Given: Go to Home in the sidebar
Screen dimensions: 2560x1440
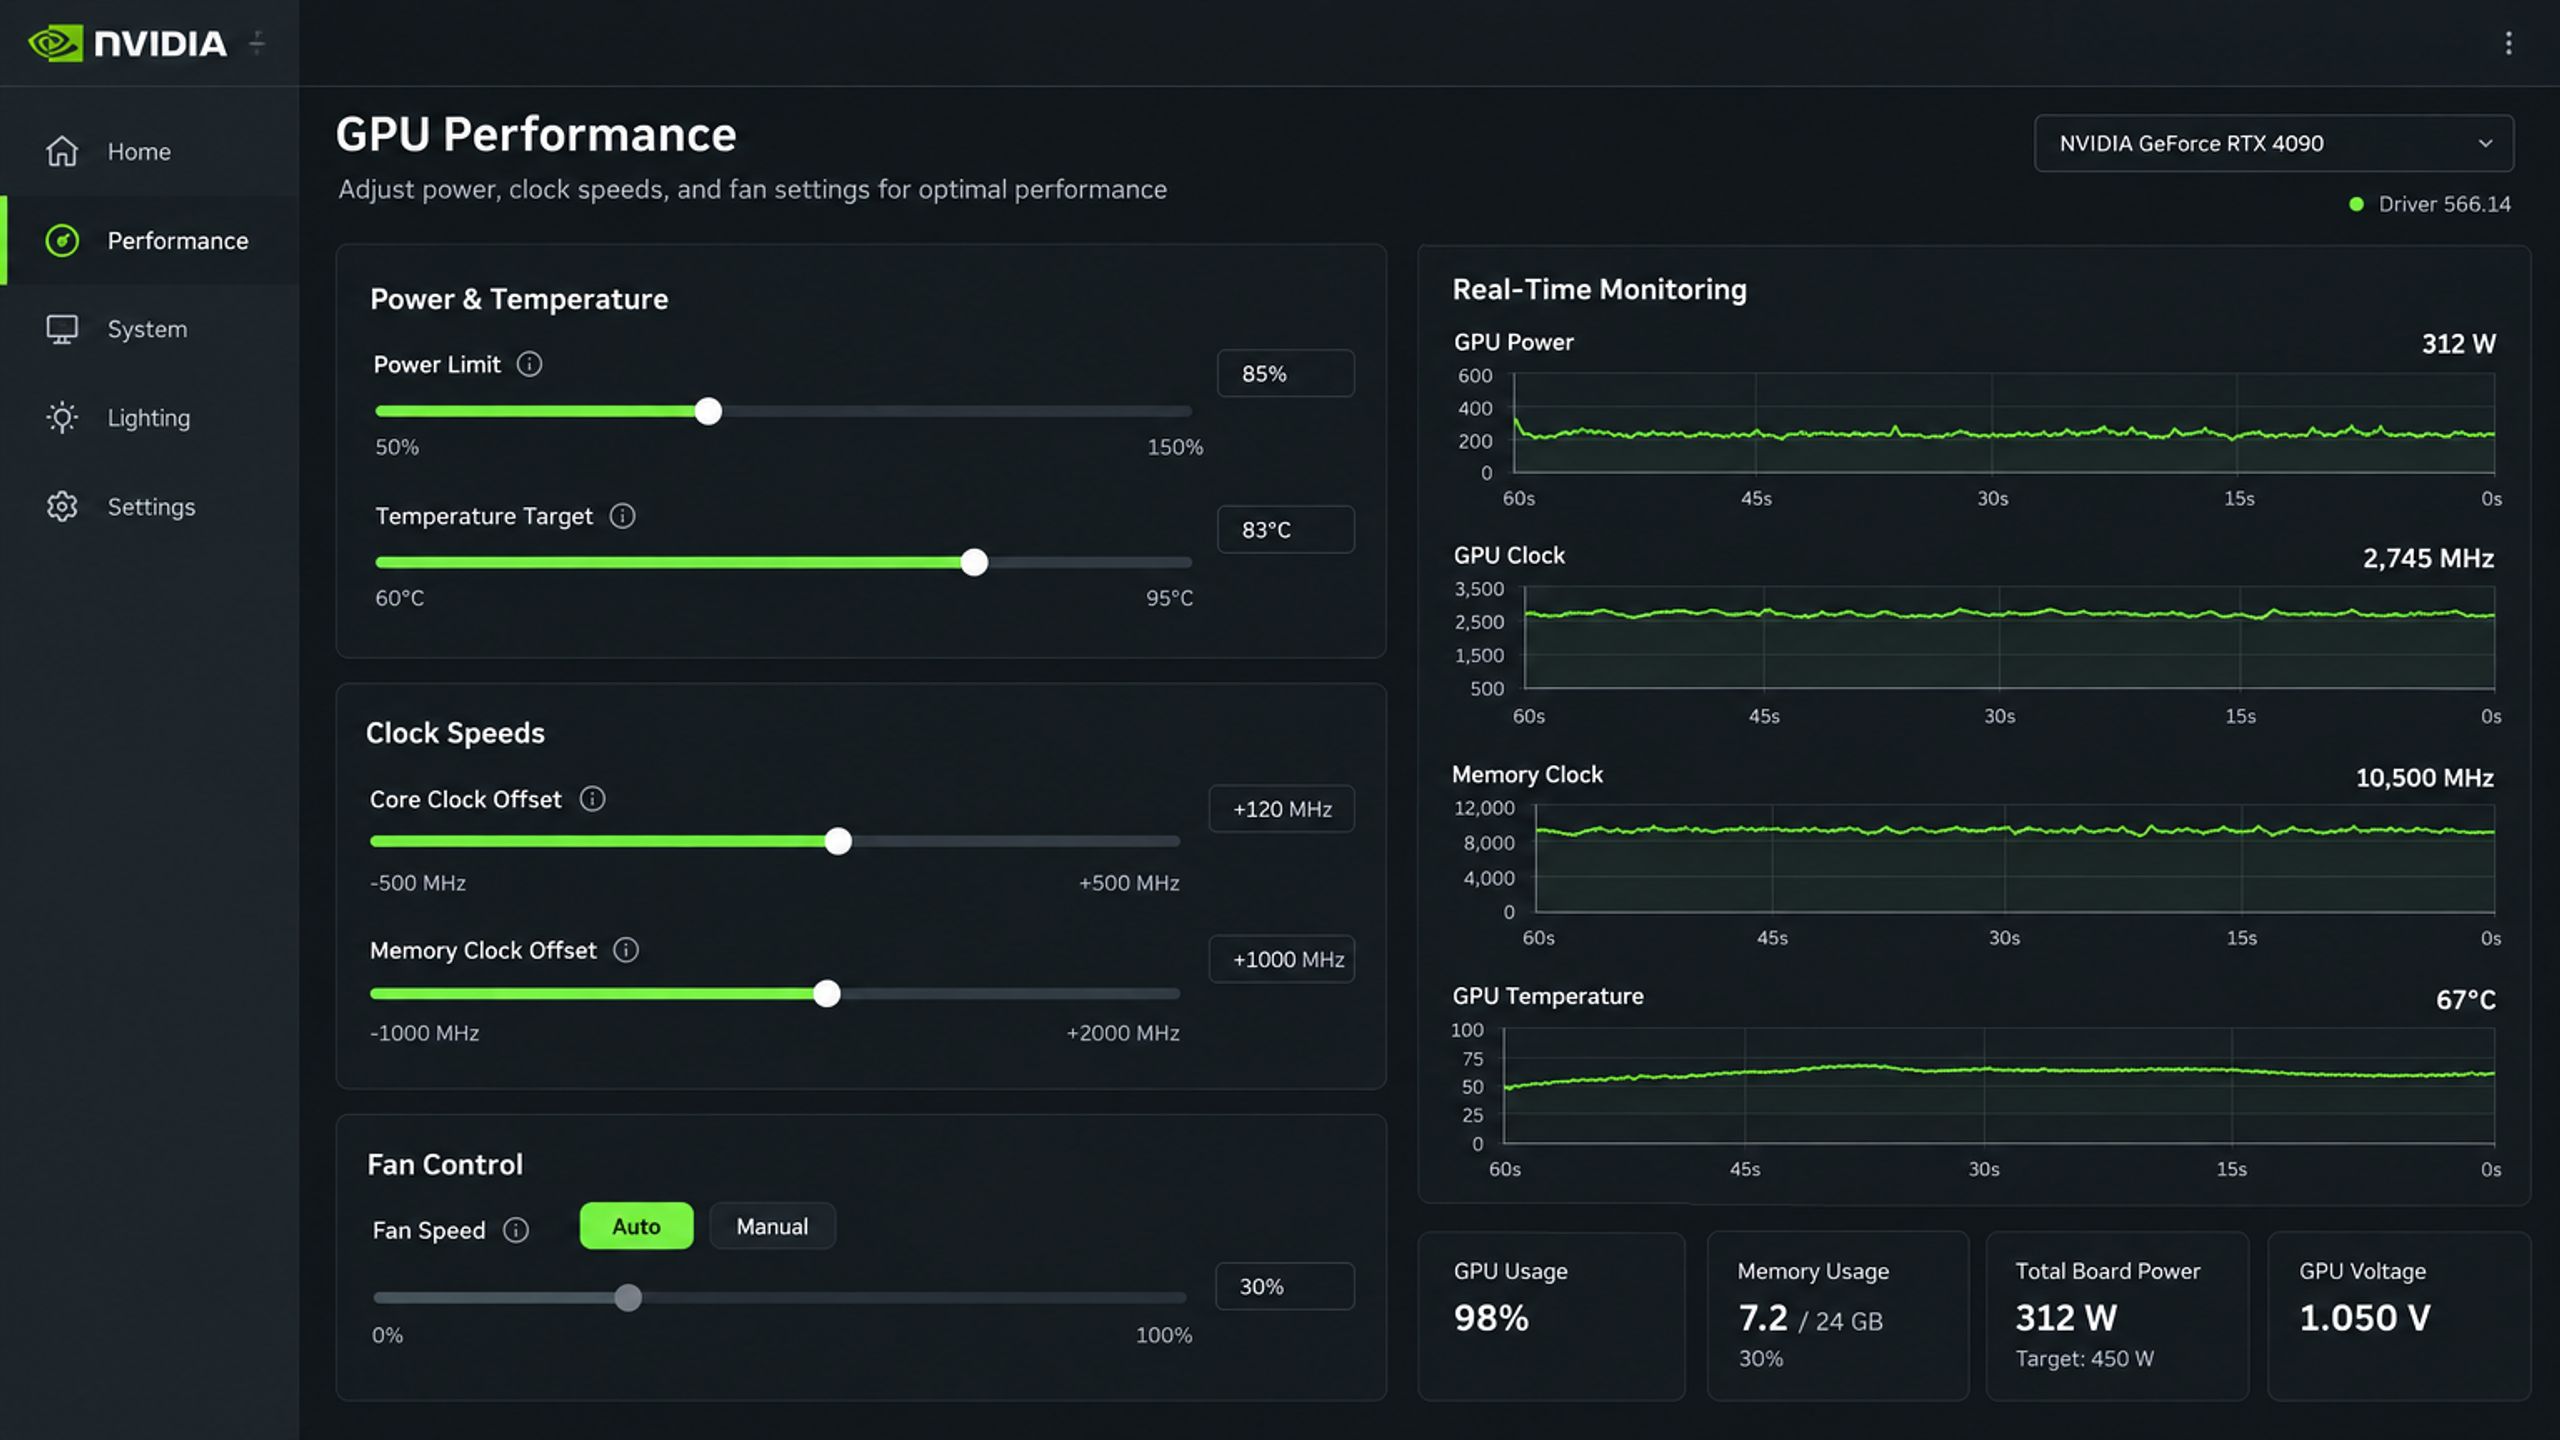Looking at the screenshot, I should 150,151.
